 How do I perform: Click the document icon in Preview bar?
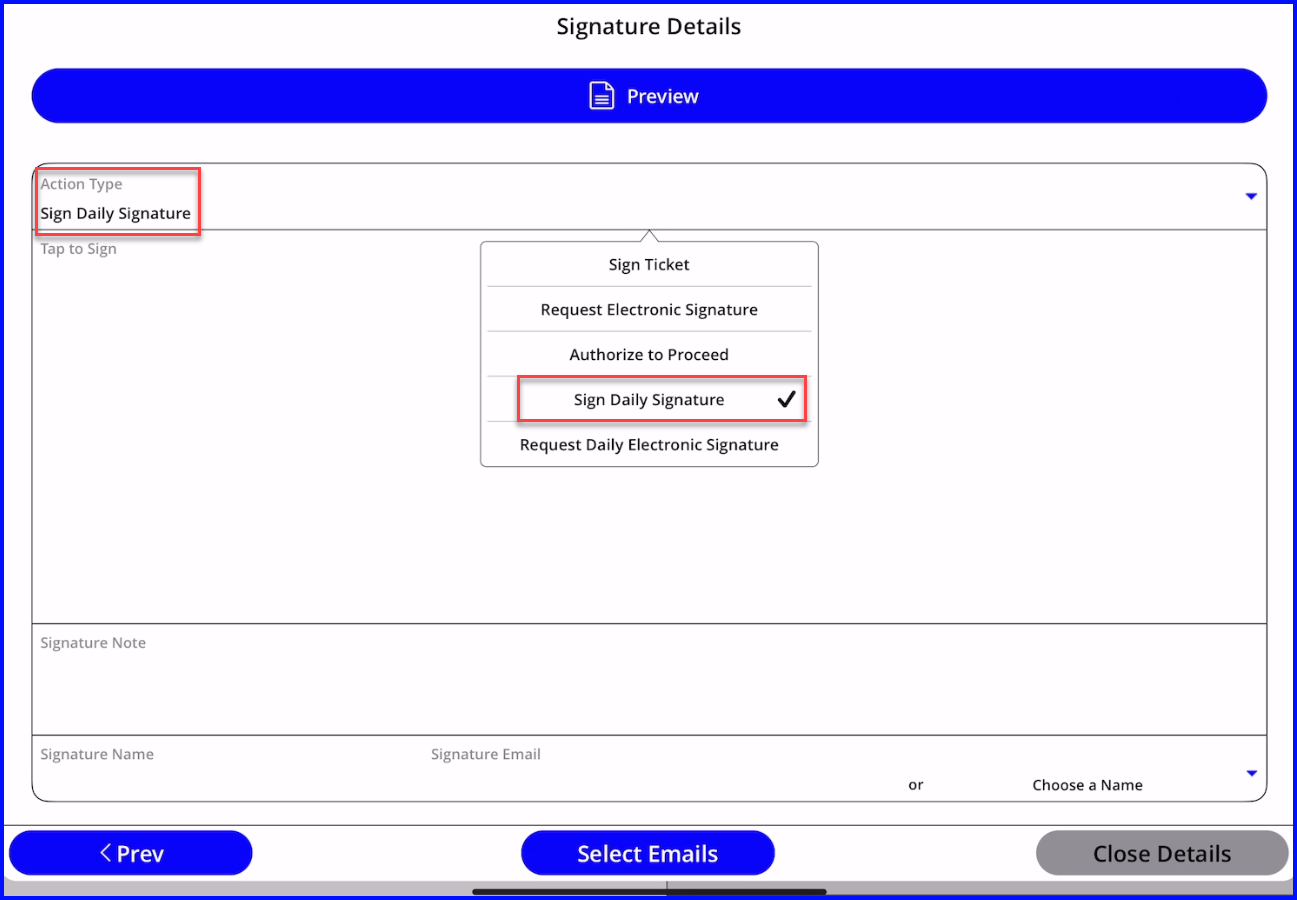click(x=601, y=96)
